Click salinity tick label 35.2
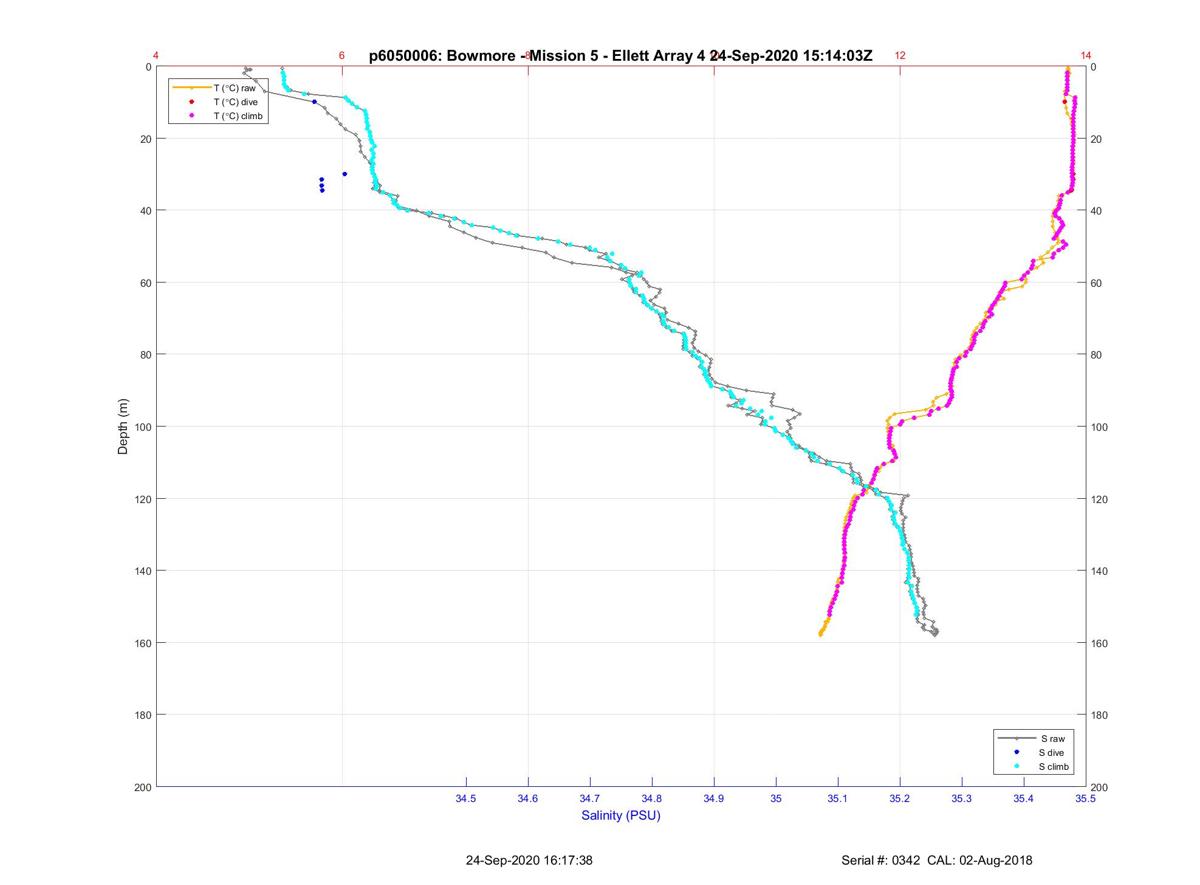Image resolution: width=1200 pixels, height=885 pixels. (x=900, y=799)
